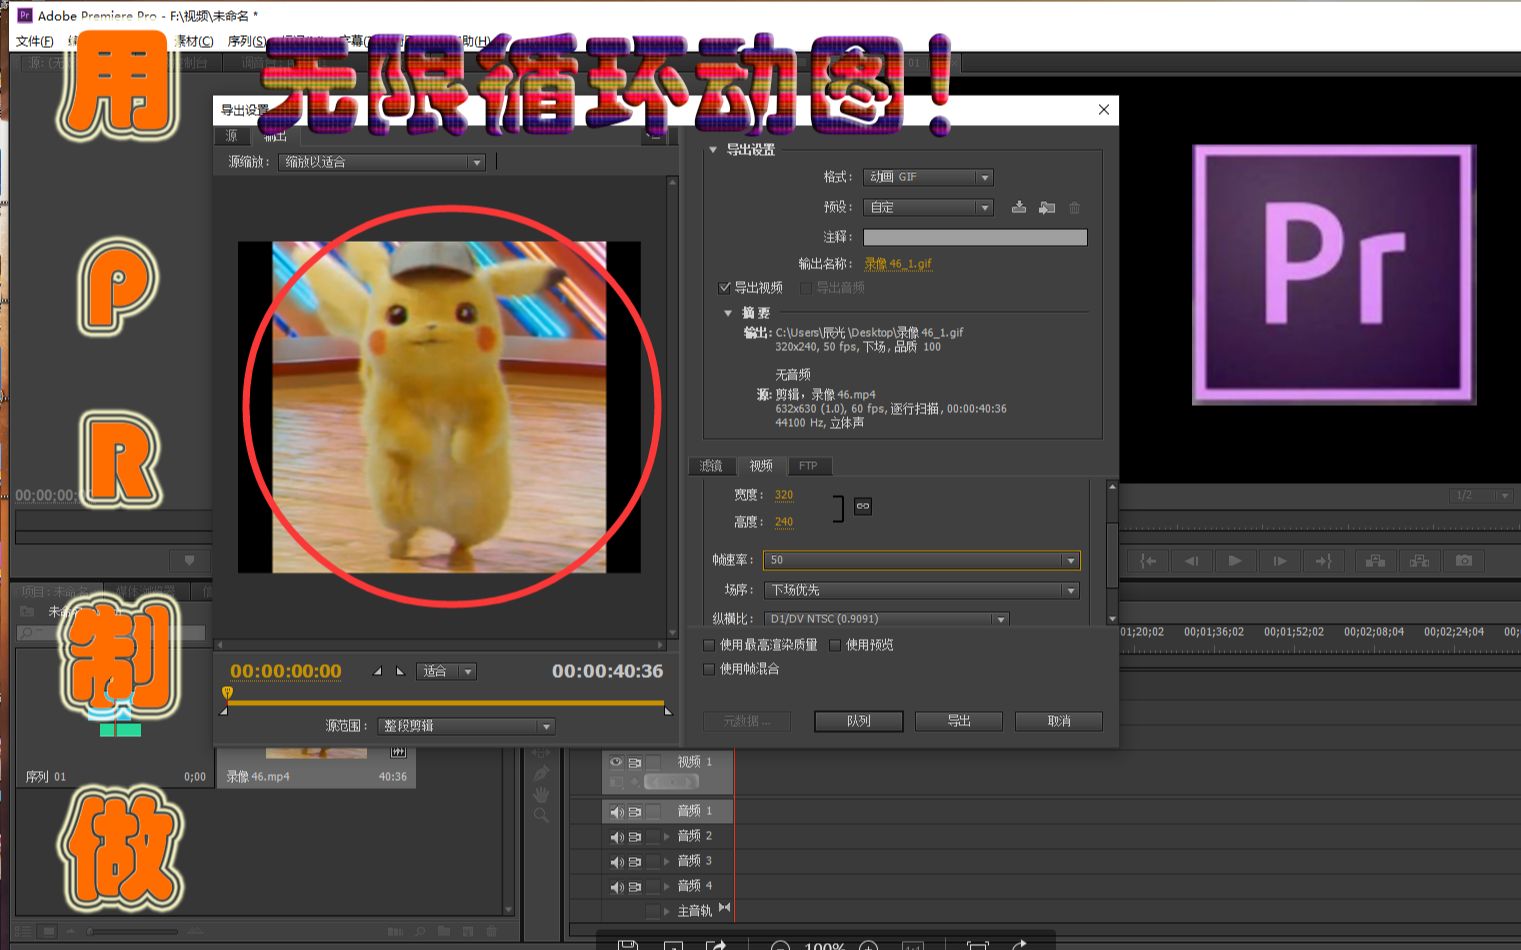
Task: Toggle 使用帧混合 checkbox
Action: pos(710,669)
